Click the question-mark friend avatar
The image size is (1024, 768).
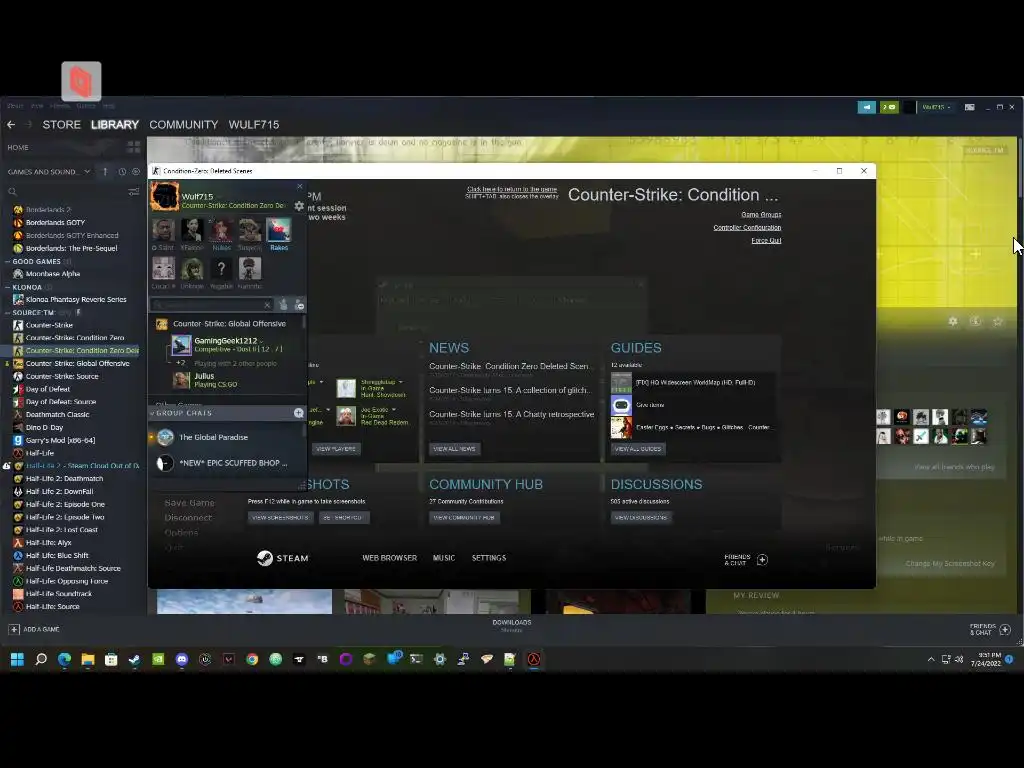point(221,268)
